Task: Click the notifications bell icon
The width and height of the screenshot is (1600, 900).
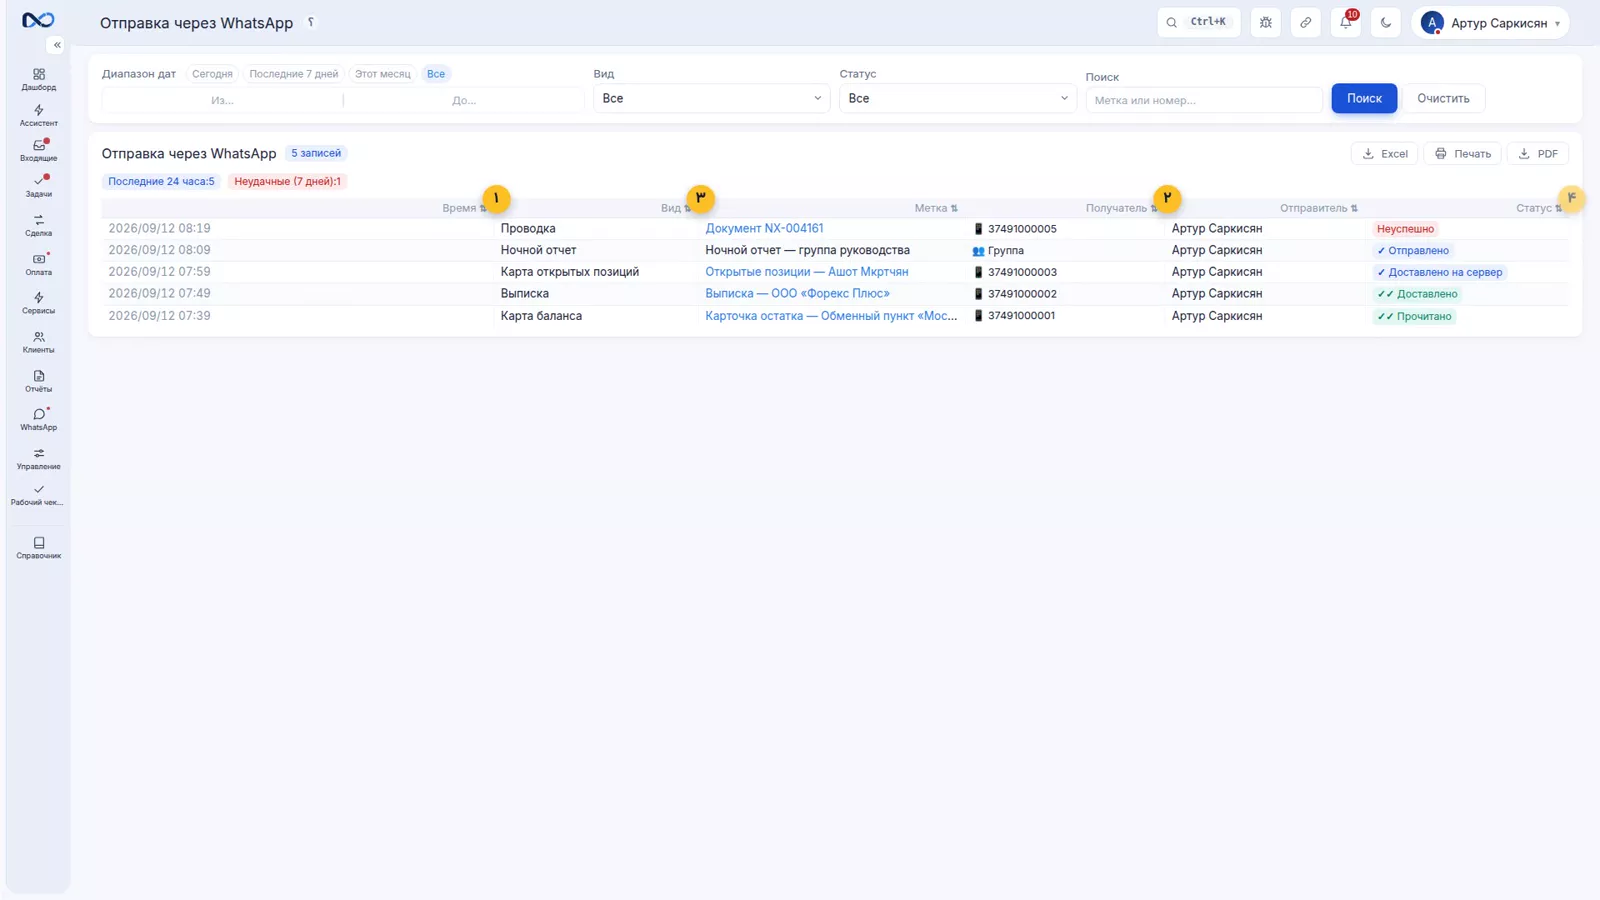Action: [x=1346, y=22]
